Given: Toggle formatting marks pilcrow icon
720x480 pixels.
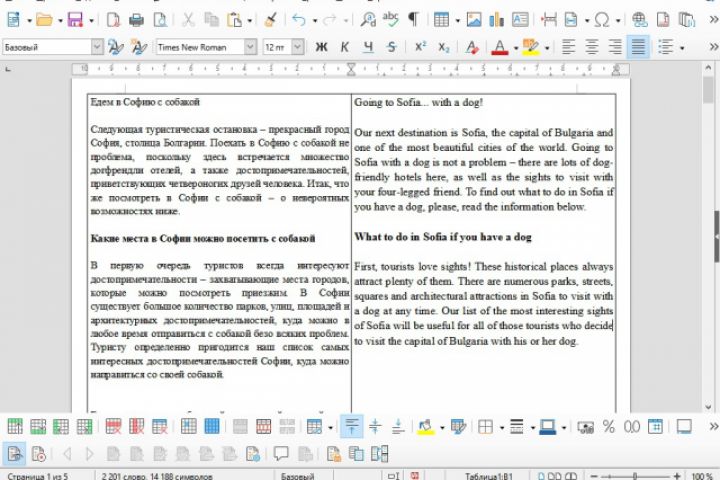Looking at the screenshot, I should point(414,20).
